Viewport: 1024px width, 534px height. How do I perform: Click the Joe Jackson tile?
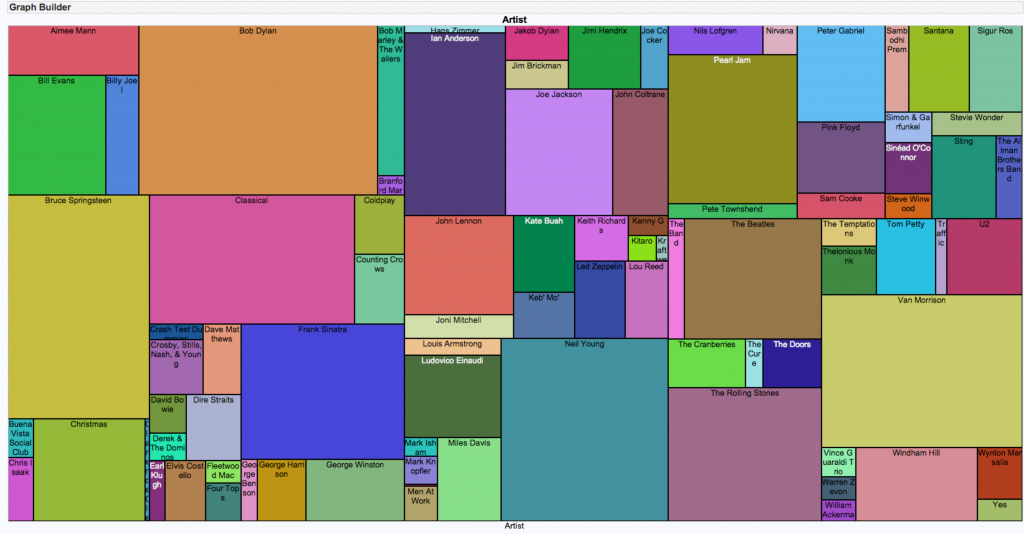[559, 152]
